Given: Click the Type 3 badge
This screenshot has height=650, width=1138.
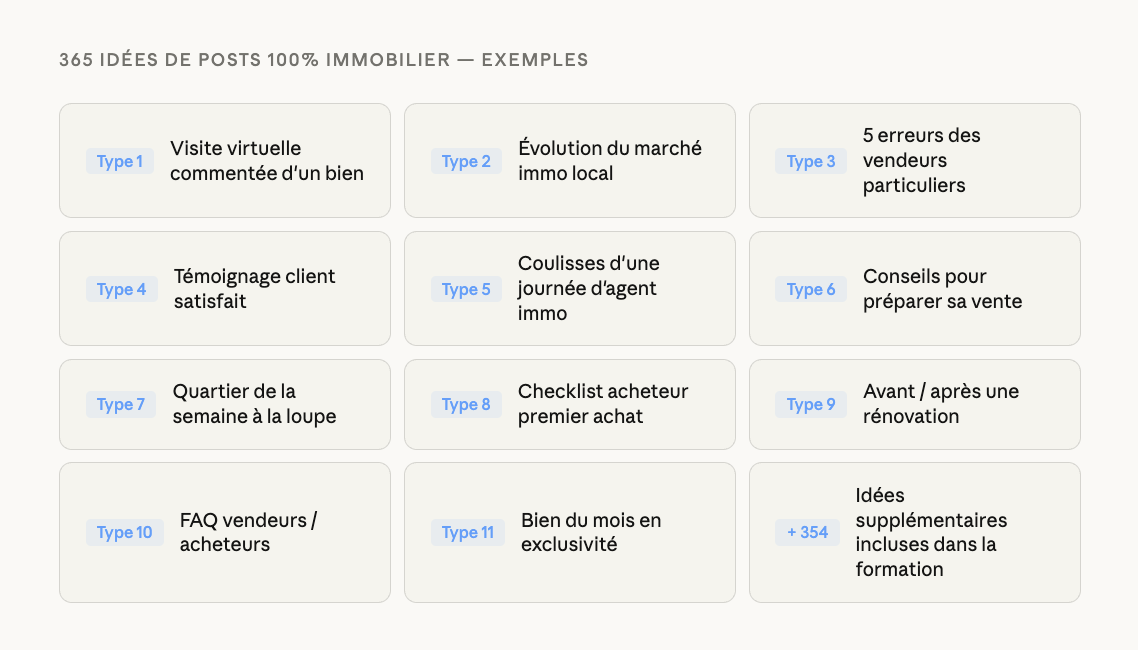Looking at the screenshot, I should coord(811,161).
